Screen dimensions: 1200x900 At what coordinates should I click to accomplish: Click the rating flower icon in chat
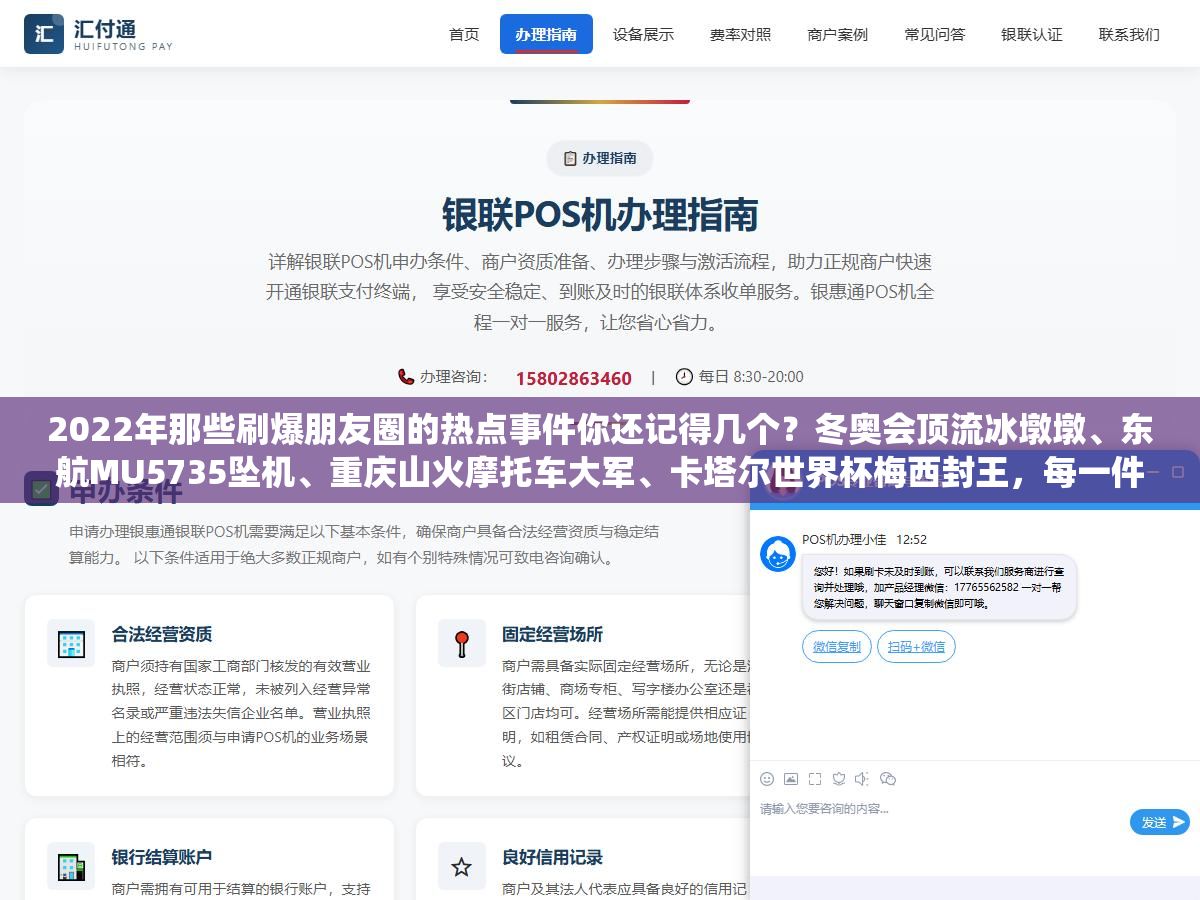(x=839, y=779)
